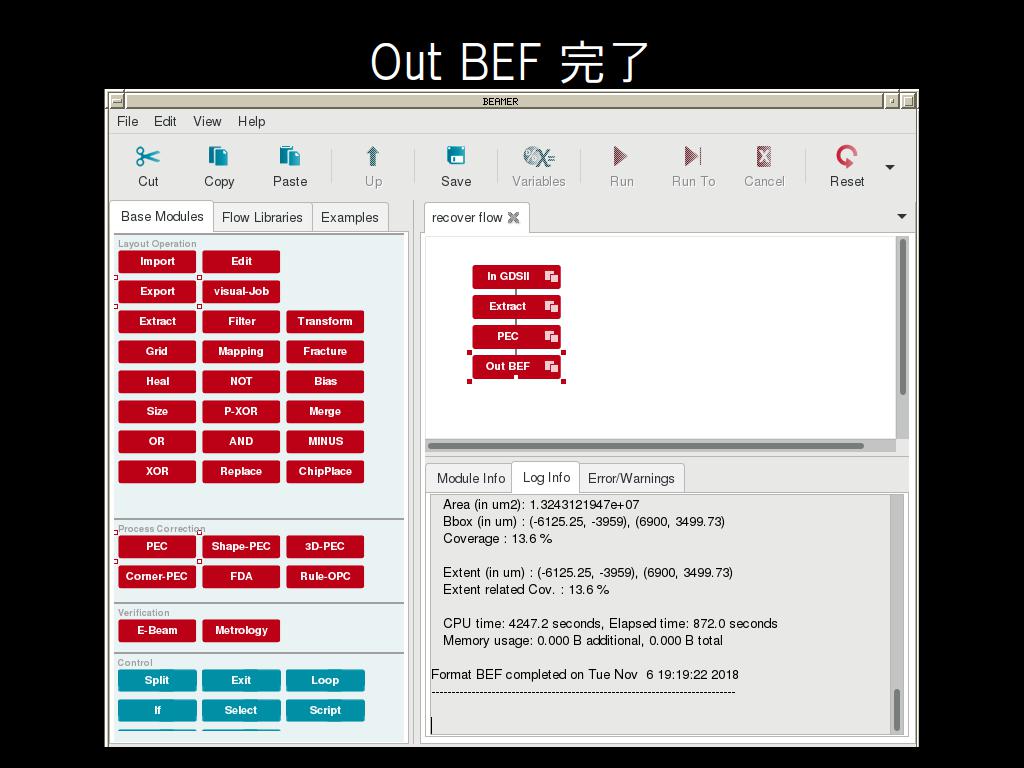Click the Merge module button
This screenshot has width=1024, height=768.
coord(325,411)
